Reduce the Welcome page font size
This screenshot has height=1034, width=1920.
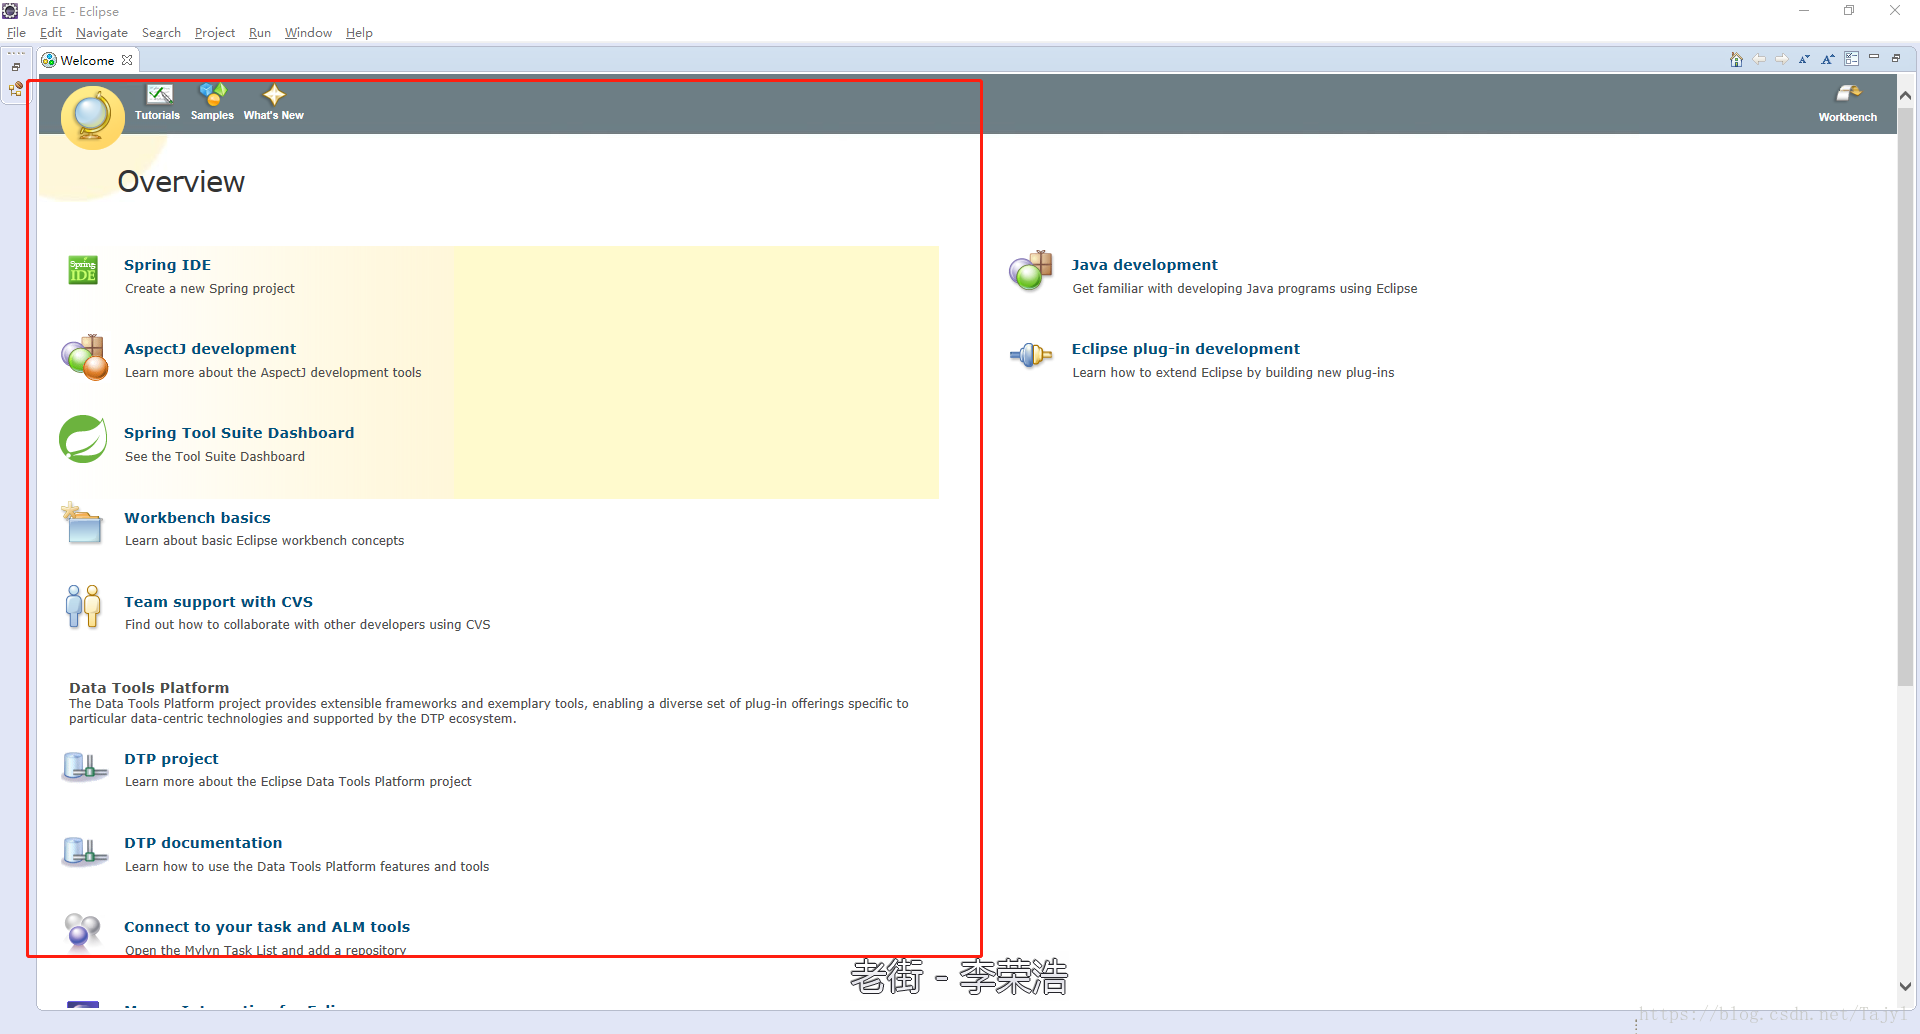point(1805,60)
